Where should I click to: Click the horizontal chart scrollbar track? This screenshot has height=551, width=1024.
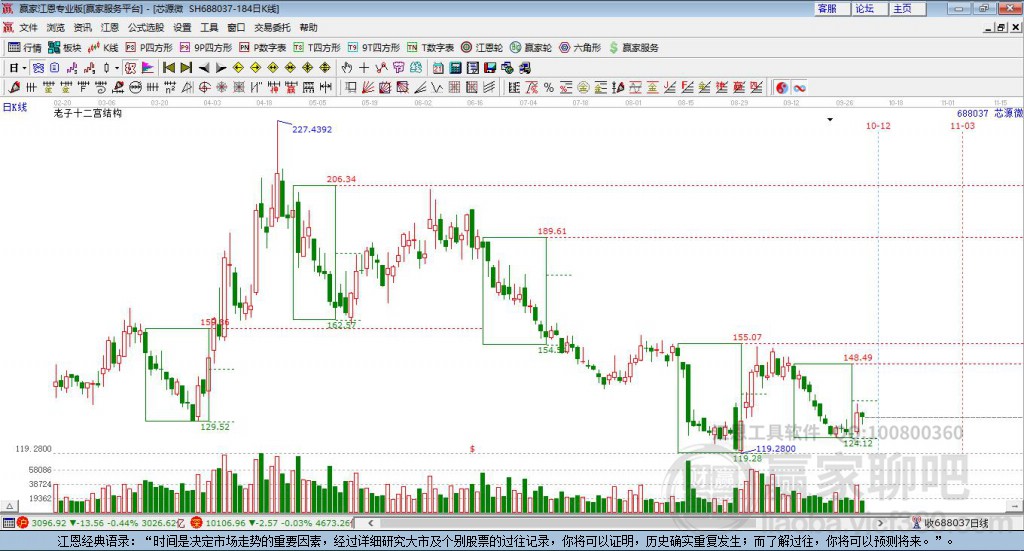click(625, 523)
